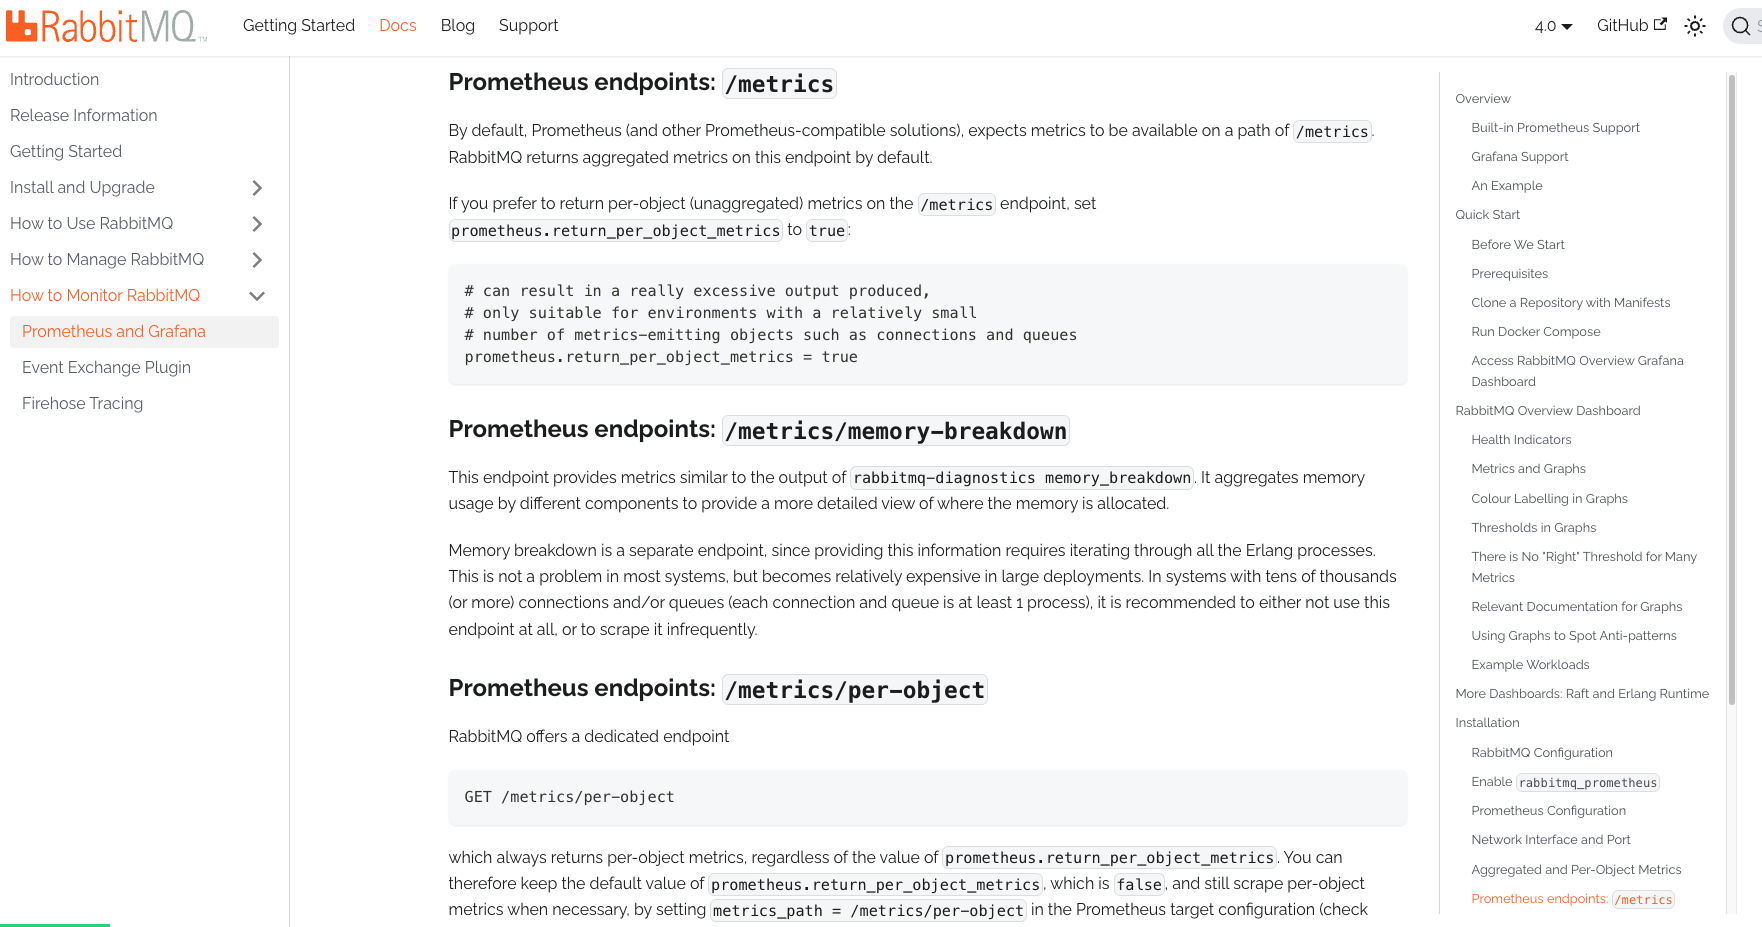This screenshot has height=927, width=1762.
Task: Expand the Install and Upgrade section
Action: [257, 188]
